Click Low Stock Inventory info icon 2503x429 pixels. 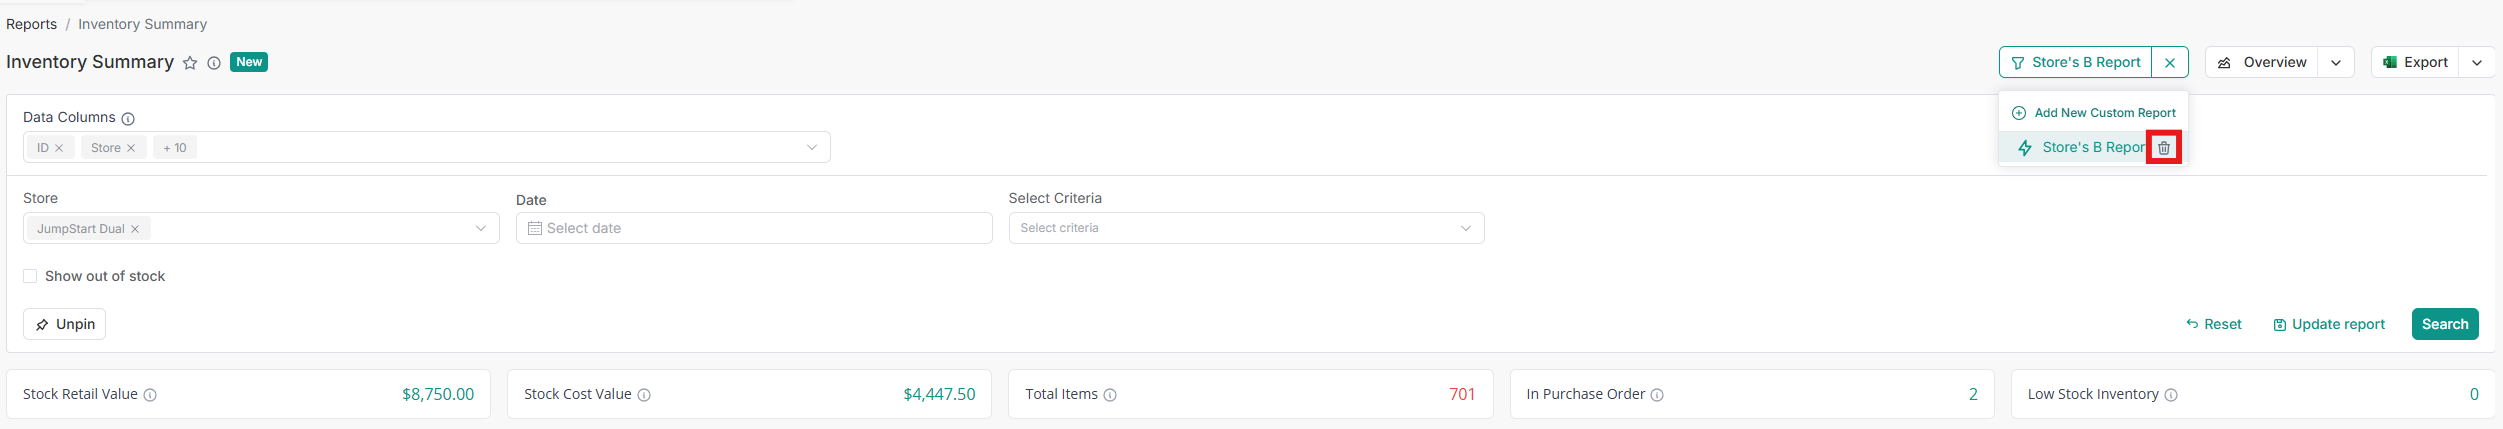[2171, 395]
